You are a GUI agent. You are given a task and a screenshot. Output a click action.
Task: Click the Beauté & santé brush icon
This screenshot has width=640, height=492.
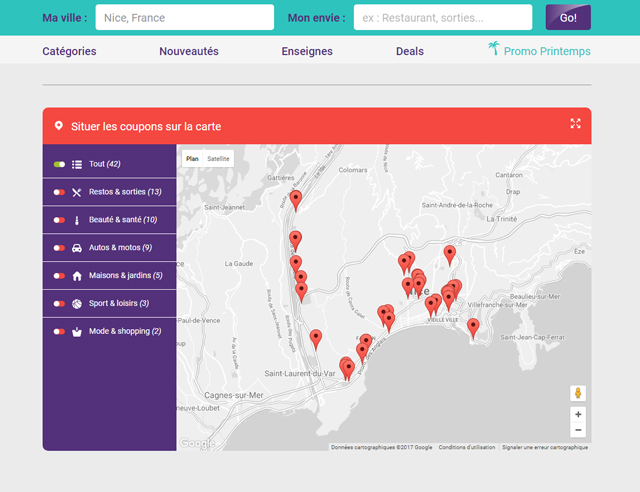coord(77,220)
